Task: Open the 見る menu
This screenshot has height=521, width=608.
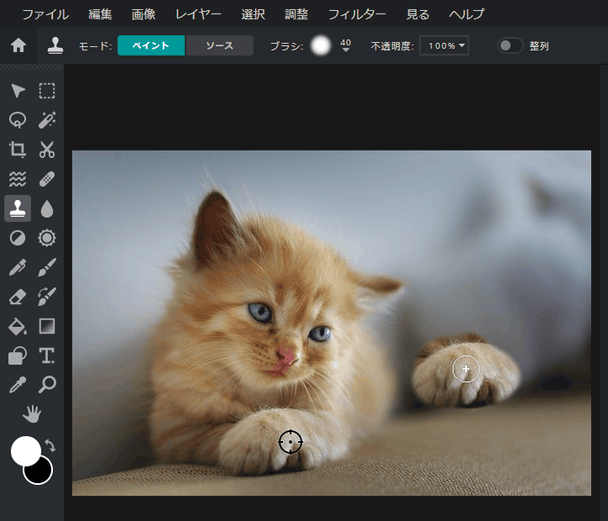Action: [417, 15]
